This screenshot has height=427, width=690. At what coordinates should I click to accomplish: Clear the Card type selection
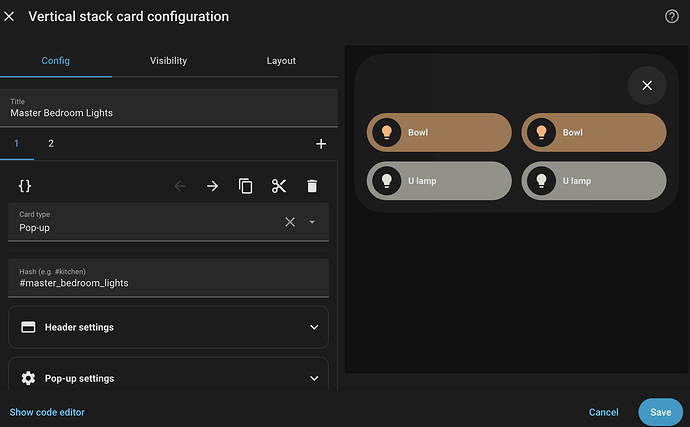point(290,222)
